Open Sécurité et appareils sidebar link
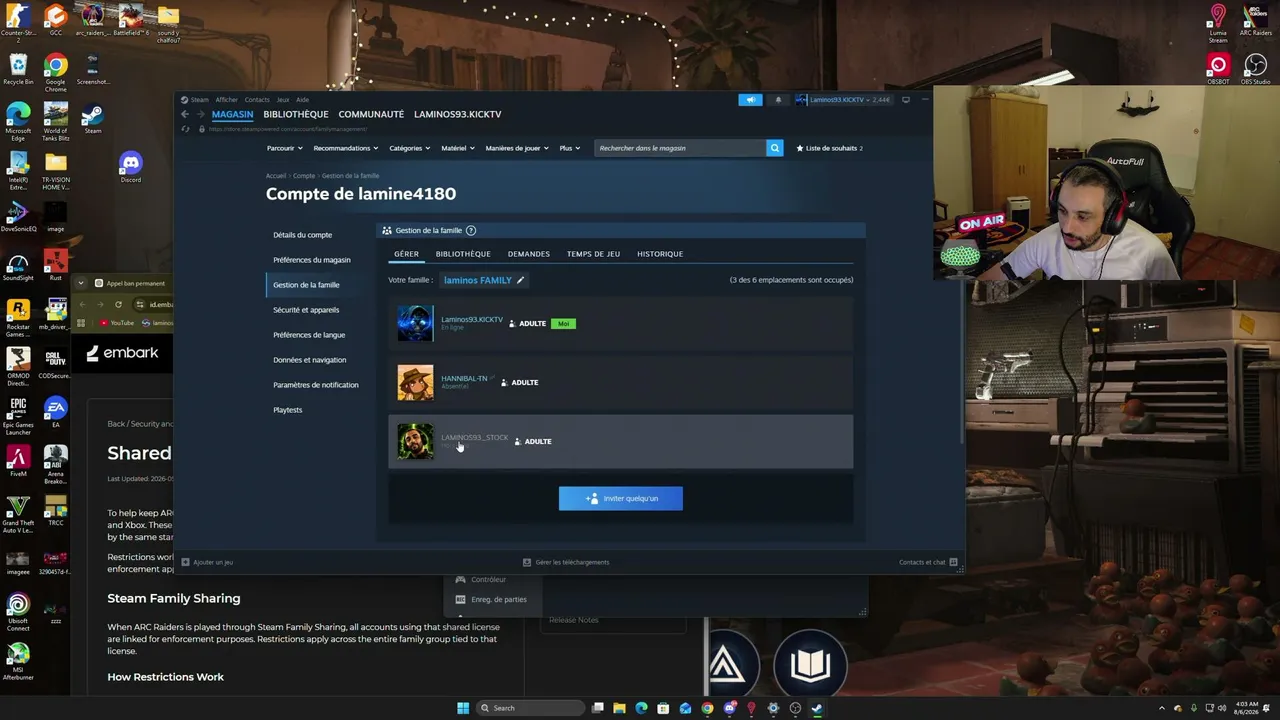 click(306, 310)
